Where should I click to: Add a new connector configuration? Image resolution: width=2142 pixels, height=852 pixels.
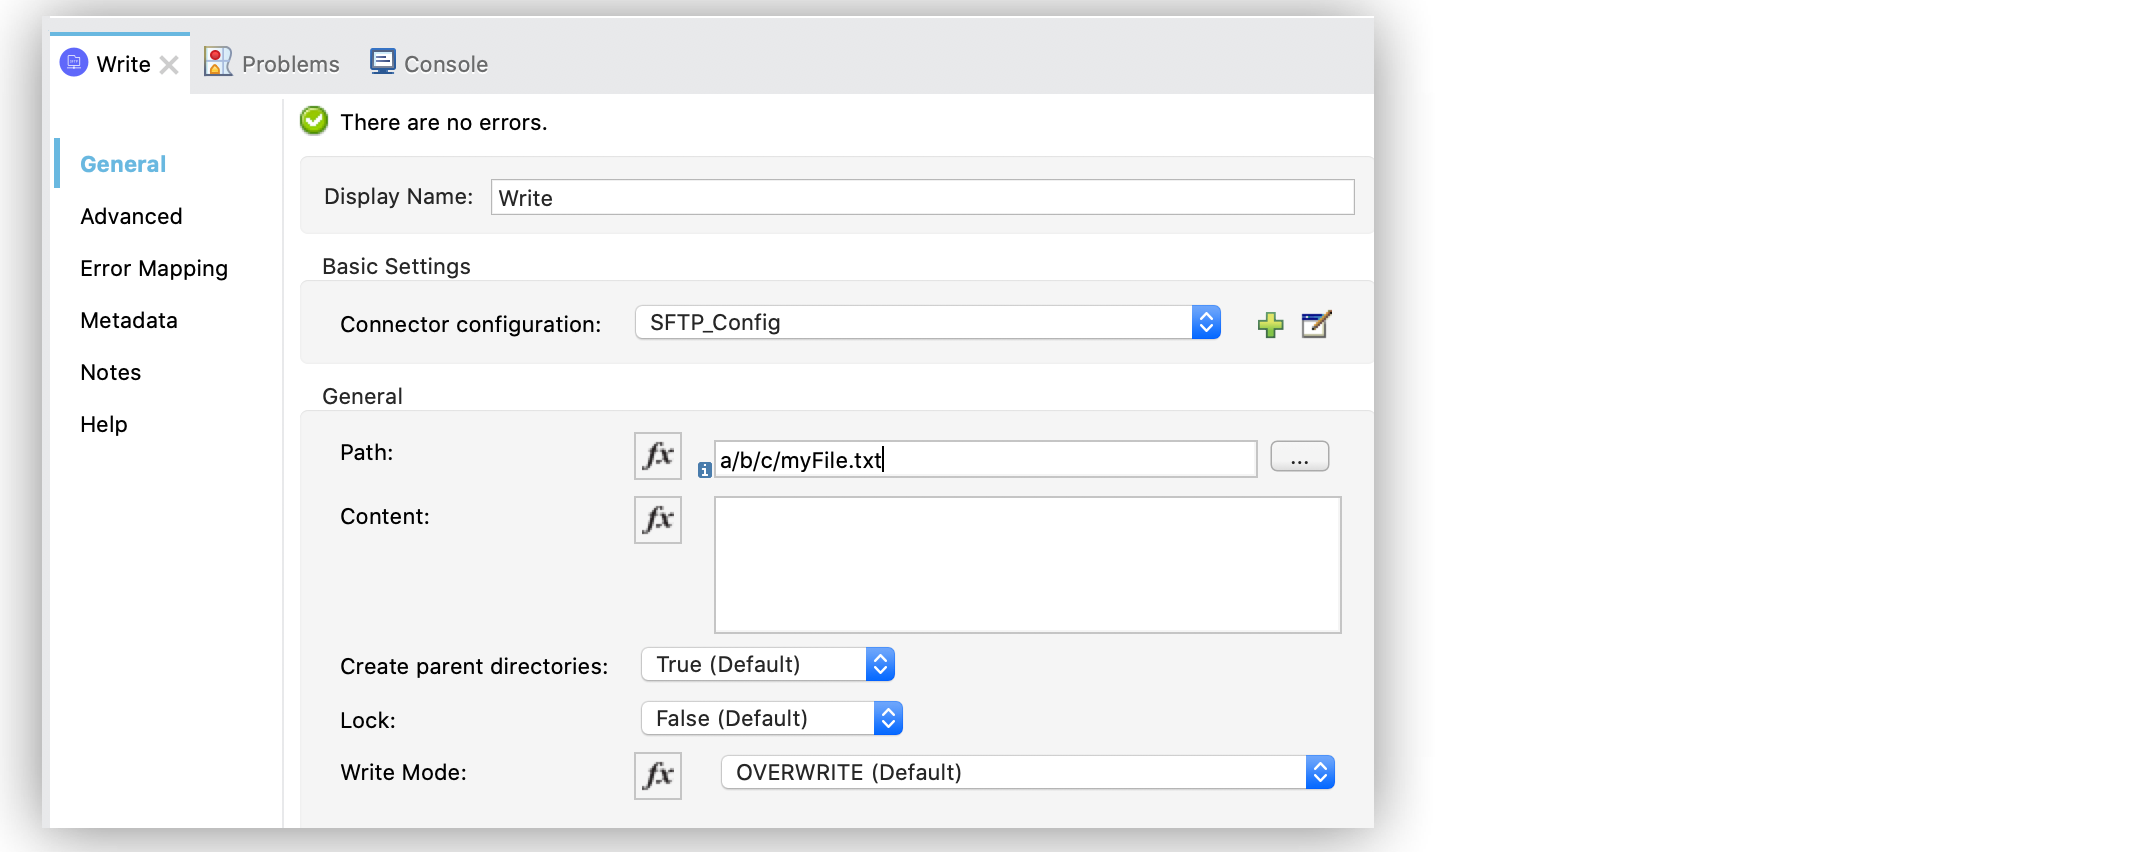point(1269,324)
